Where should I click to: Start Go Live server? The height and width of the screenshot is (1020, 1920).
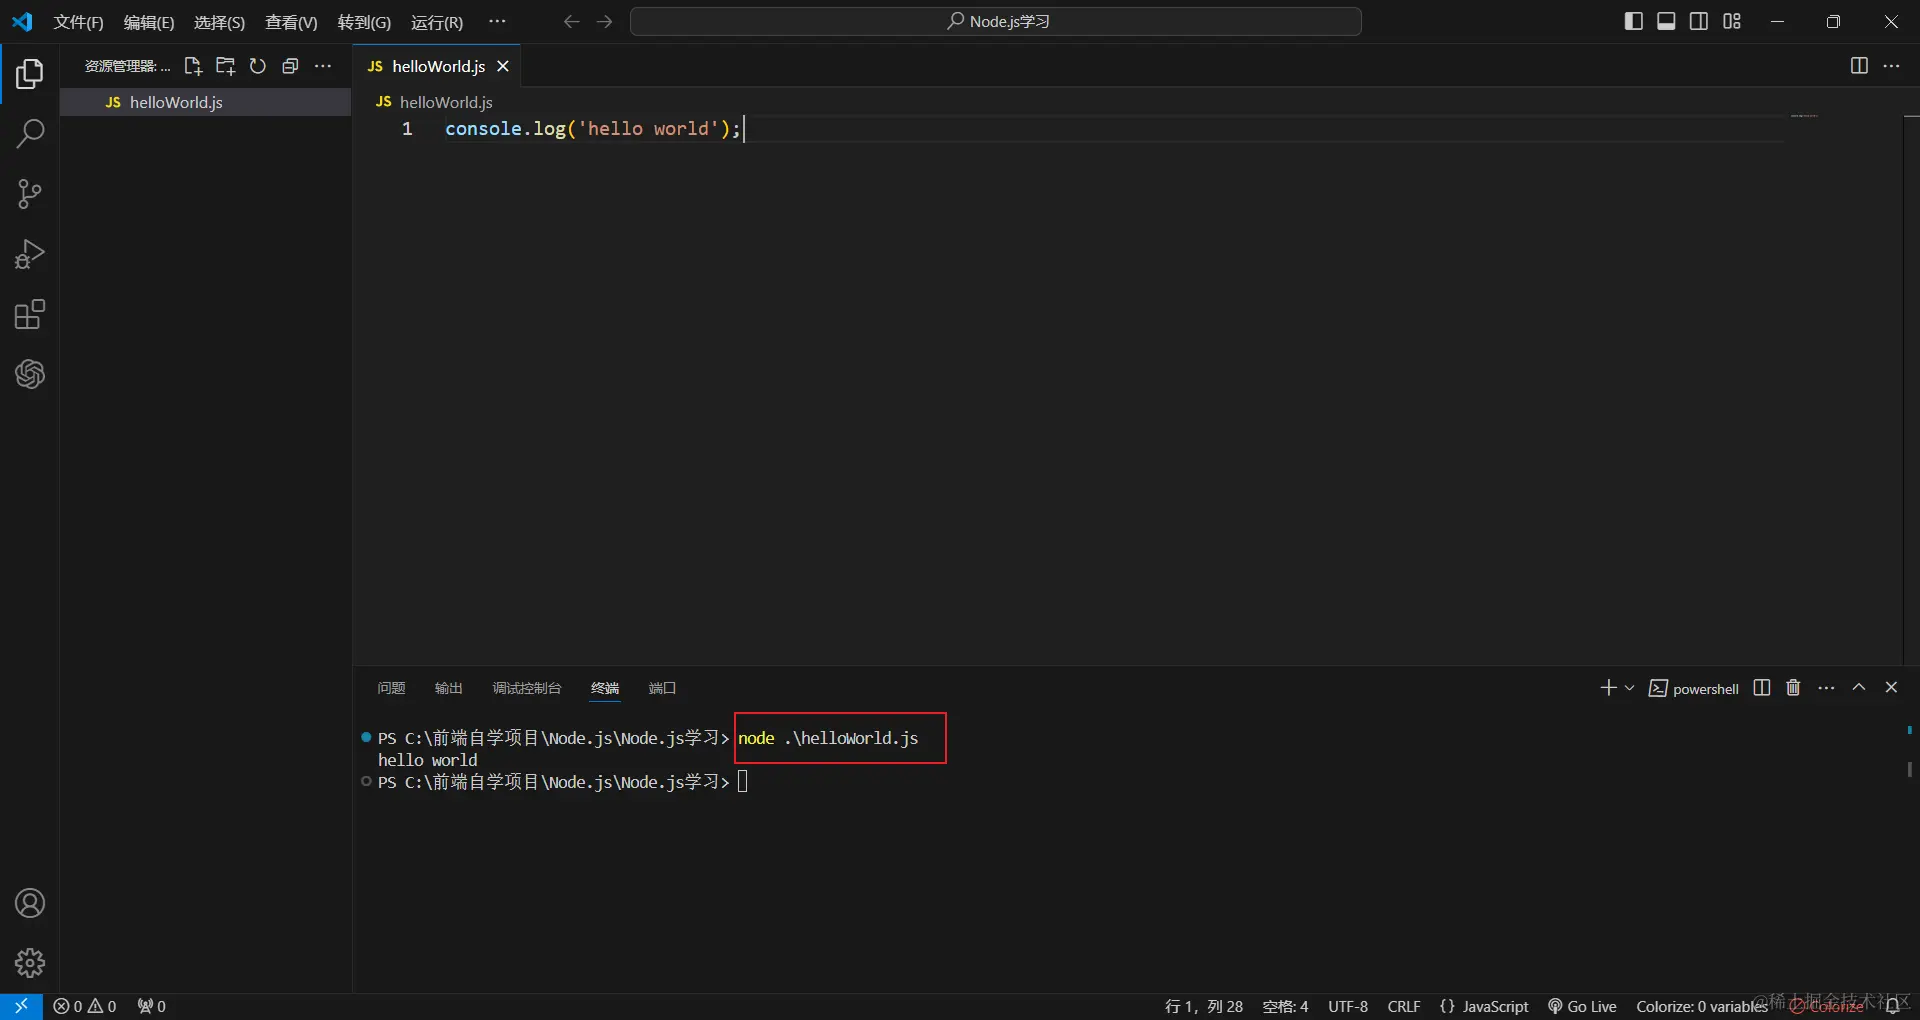pyautogui.click(x=1582, y=1006)
